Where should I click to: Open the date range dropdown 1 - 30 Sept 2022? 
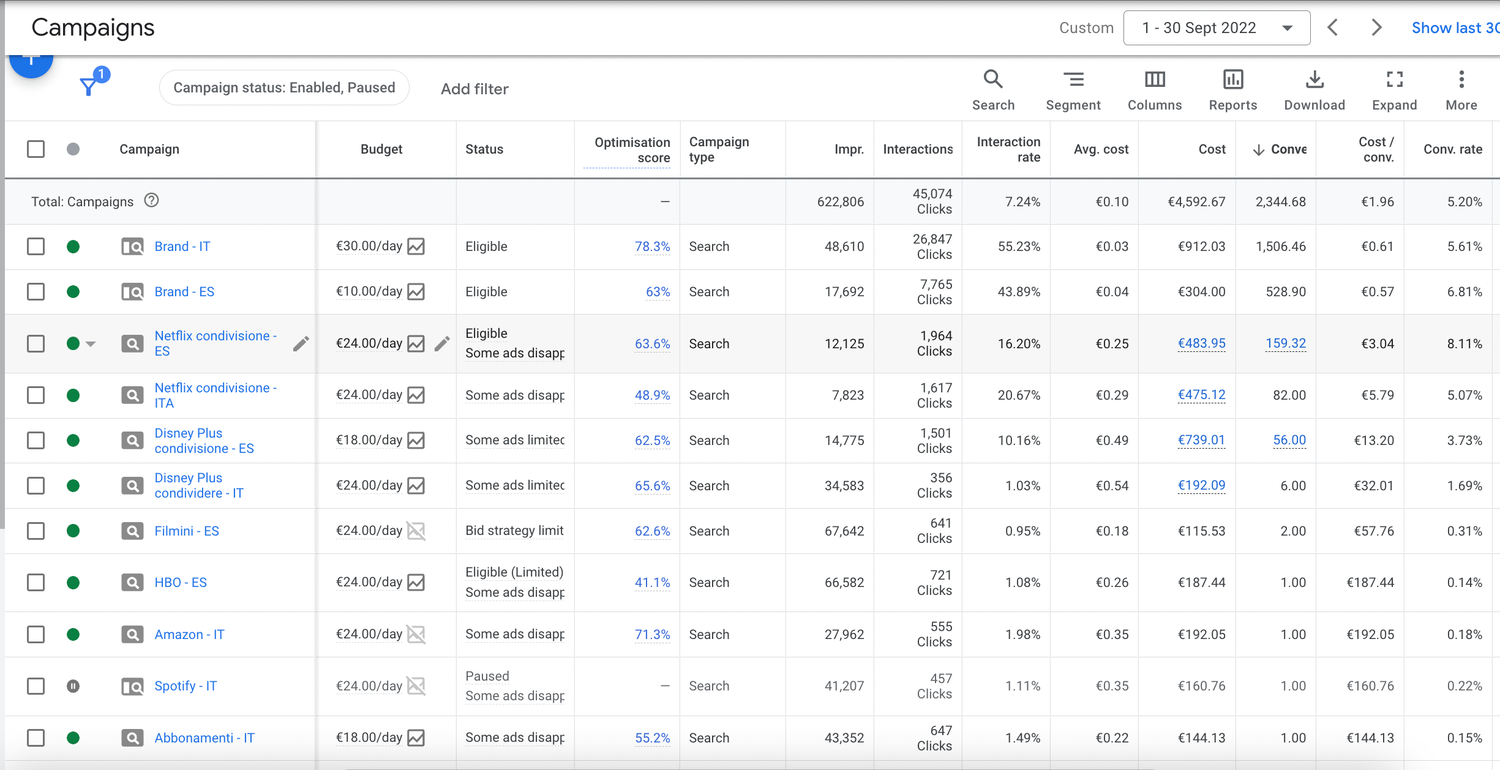(x=1217, y=28)
